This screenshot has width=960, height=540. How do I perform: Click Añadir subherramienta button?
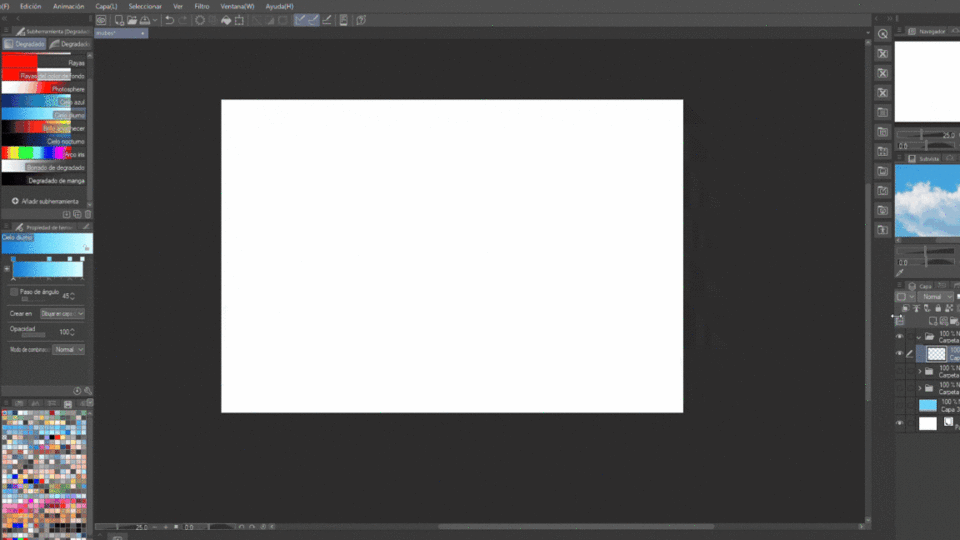tap(45, 201)
